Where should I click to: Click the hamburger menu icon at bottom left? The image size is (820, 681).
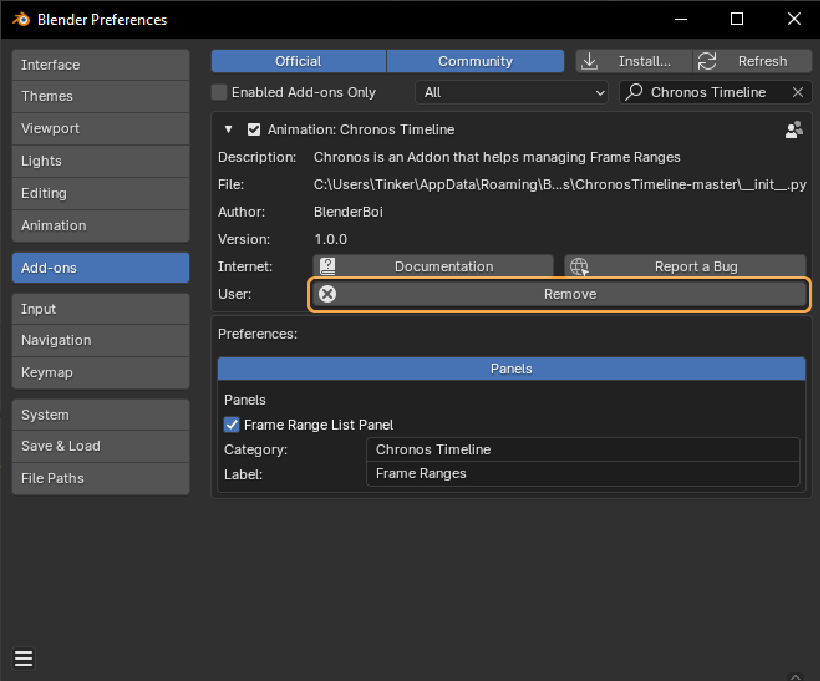point(24,658)
